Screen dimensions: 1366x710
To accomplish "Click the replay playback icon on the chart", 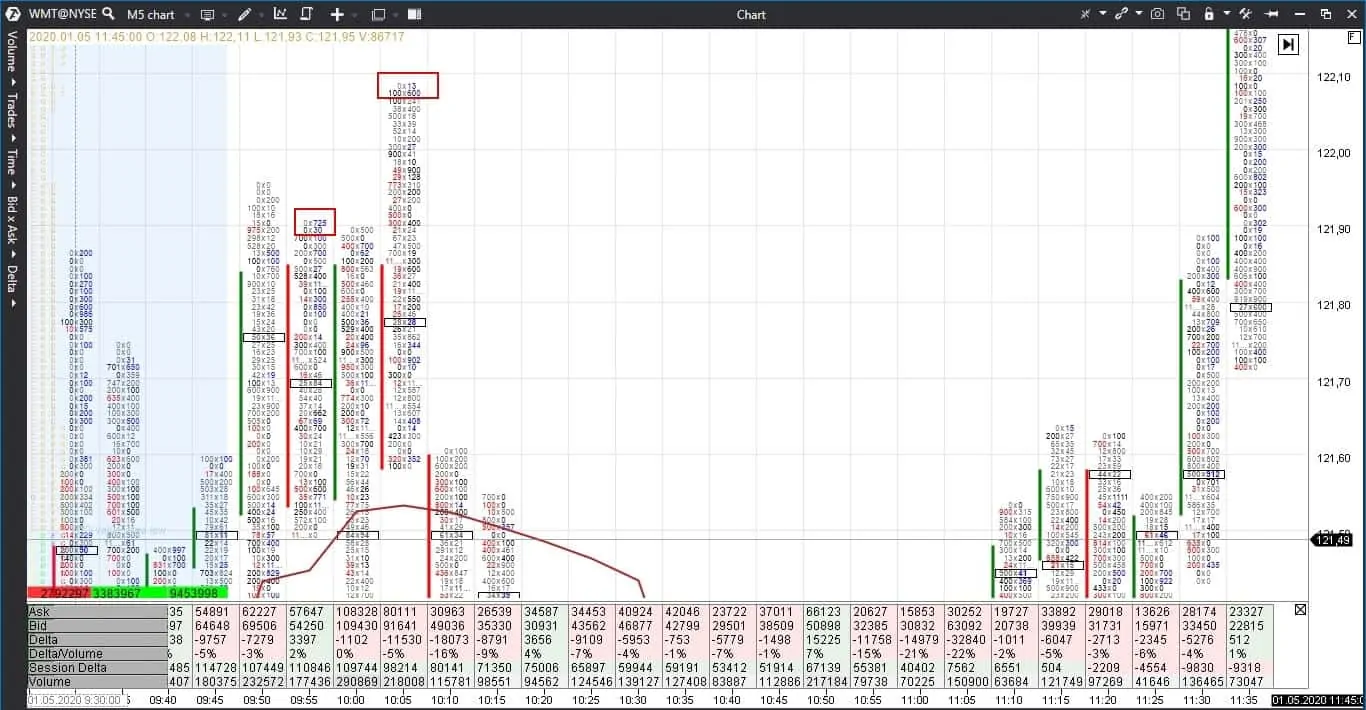I will (x=1288, y=44).
